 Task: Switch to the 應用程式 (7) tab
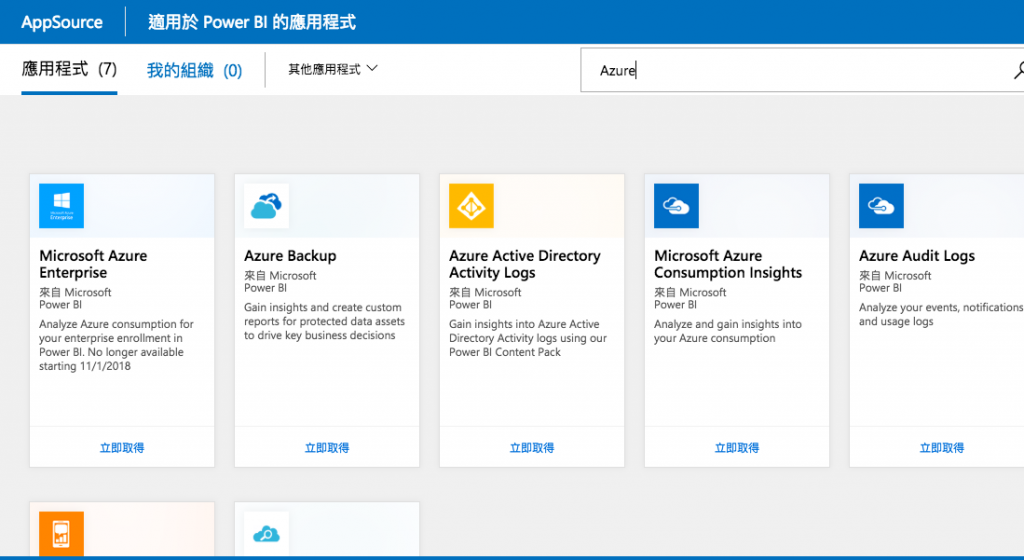coord(69,69)
